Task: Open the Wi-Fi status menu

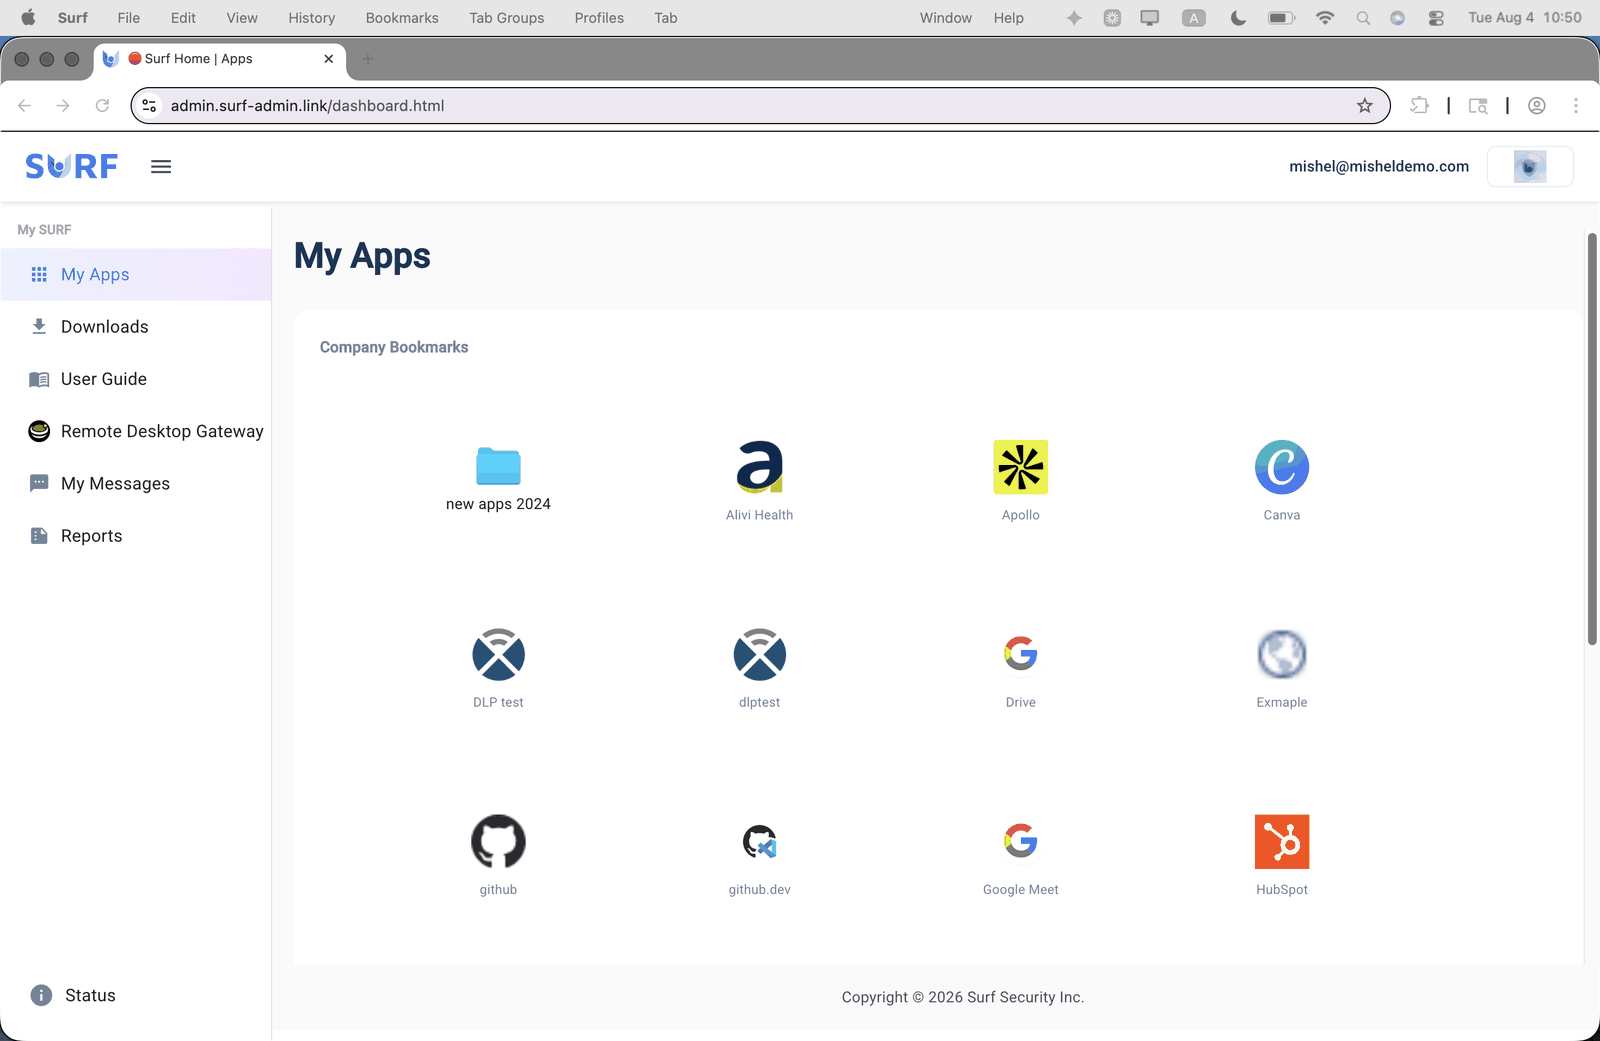Action: 1325,18
